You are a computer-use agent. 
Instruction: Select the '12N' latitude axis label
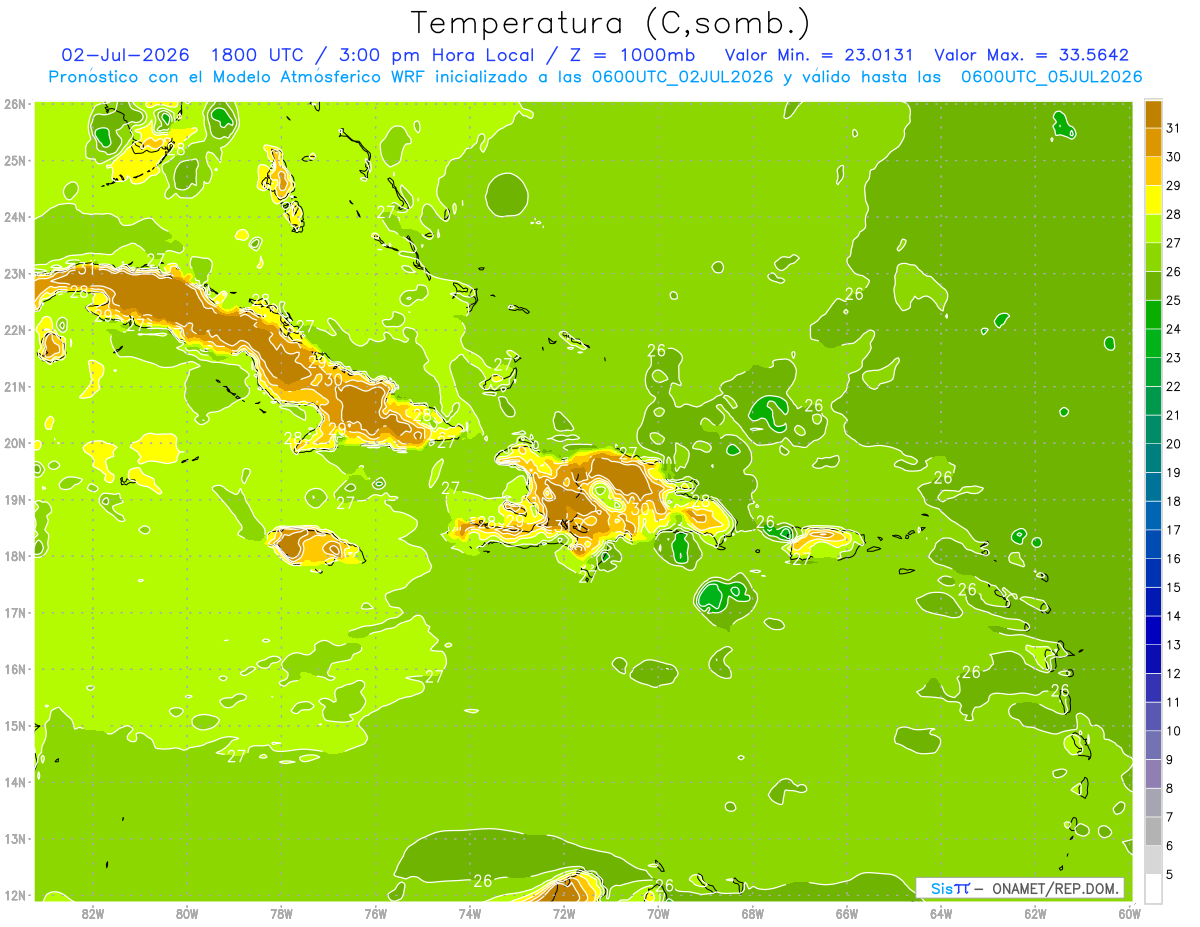(15, 895)
